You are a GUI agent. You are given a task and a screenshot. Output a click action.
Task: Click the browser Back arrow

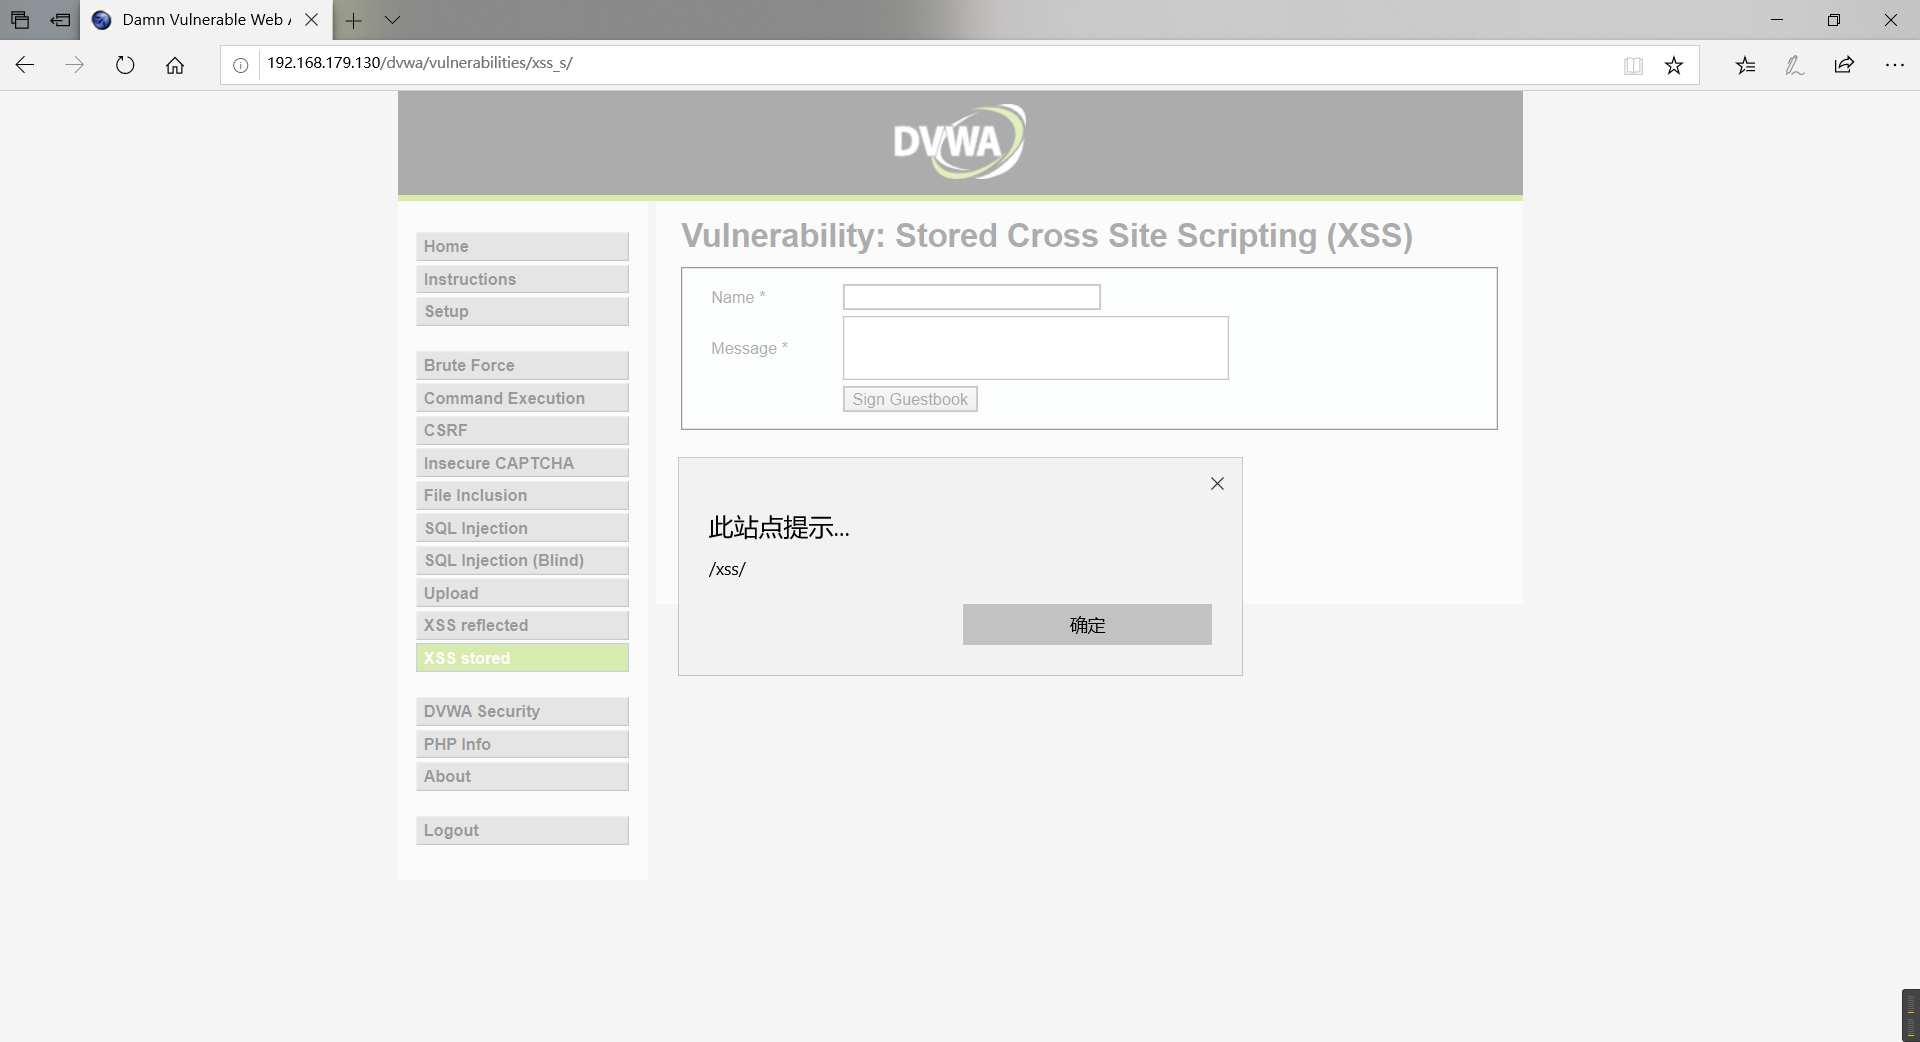point(25,65)
